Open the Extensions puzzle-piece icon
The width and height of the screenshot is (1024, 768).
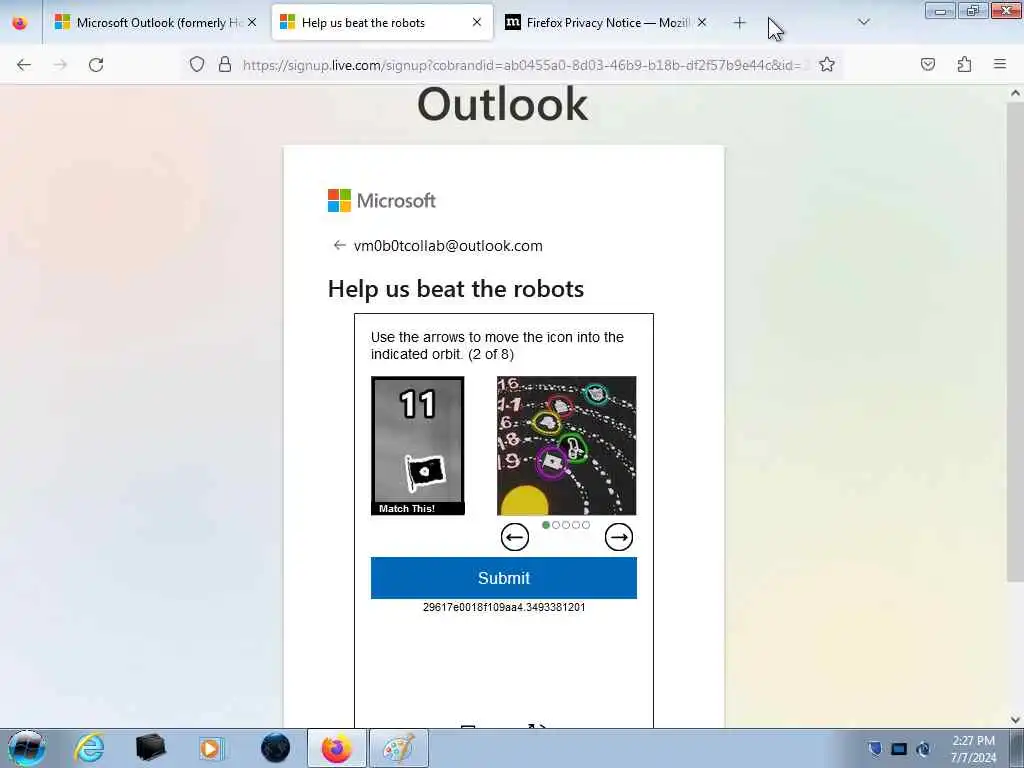(x=964, y=64)
